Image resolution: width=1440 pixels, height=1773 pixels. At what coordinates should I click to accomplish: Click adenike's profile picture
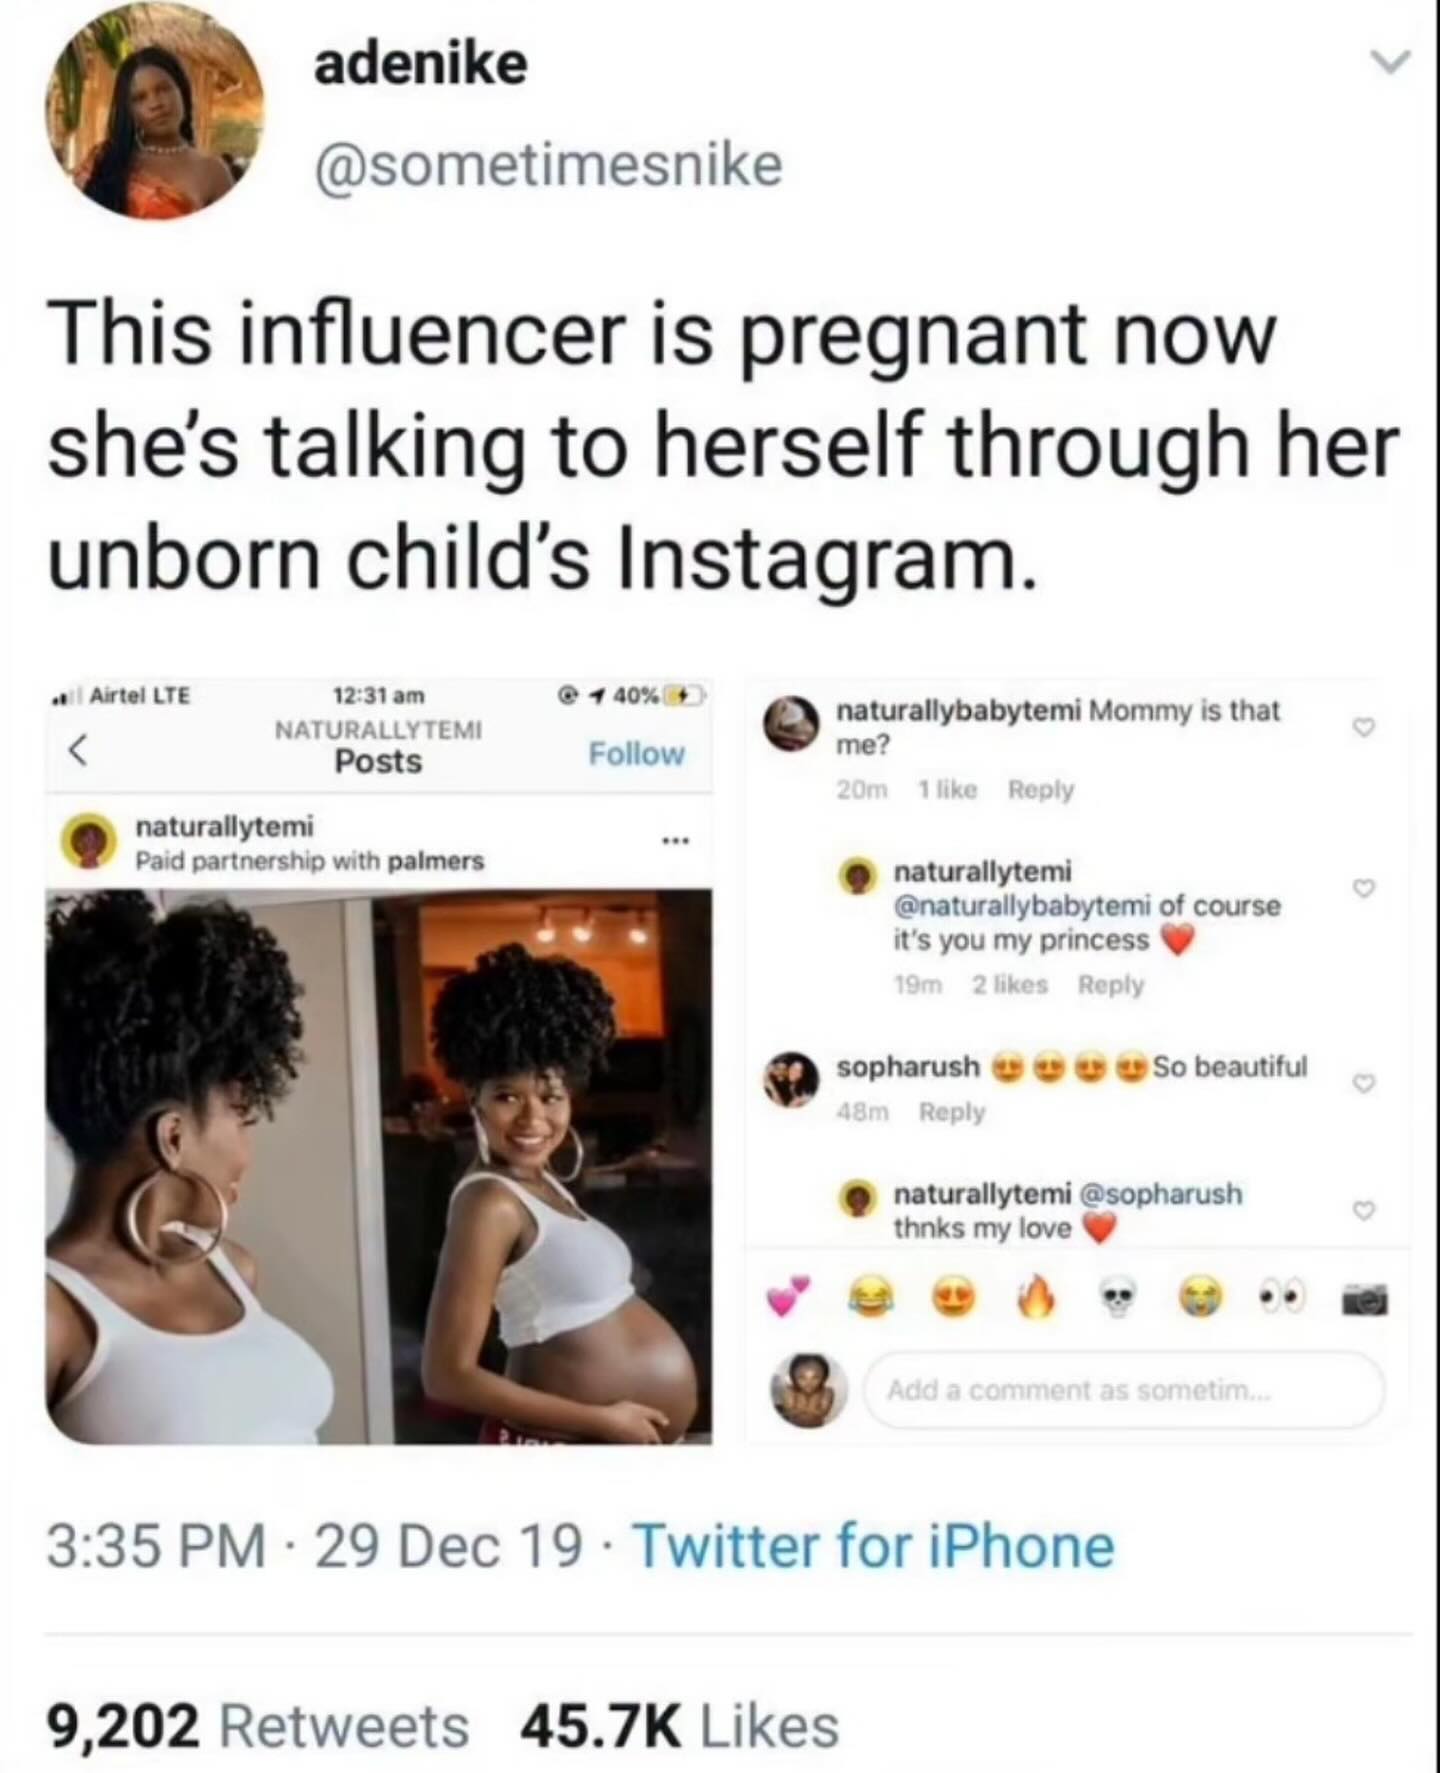(154, 112)
